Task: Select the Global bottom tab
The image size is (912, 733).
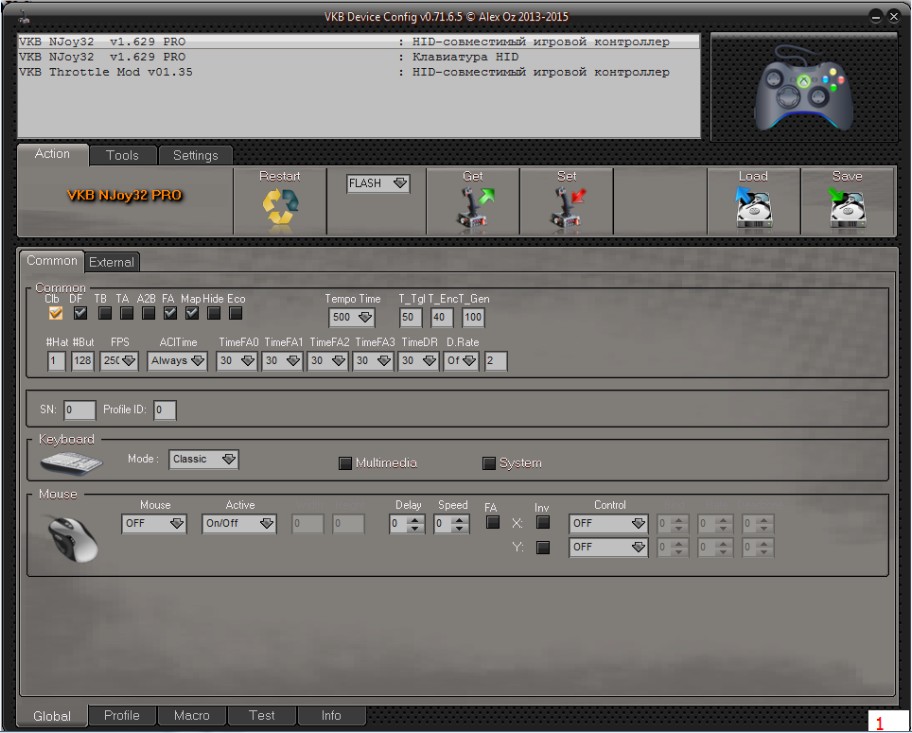Action: click(x=52, y=716)
